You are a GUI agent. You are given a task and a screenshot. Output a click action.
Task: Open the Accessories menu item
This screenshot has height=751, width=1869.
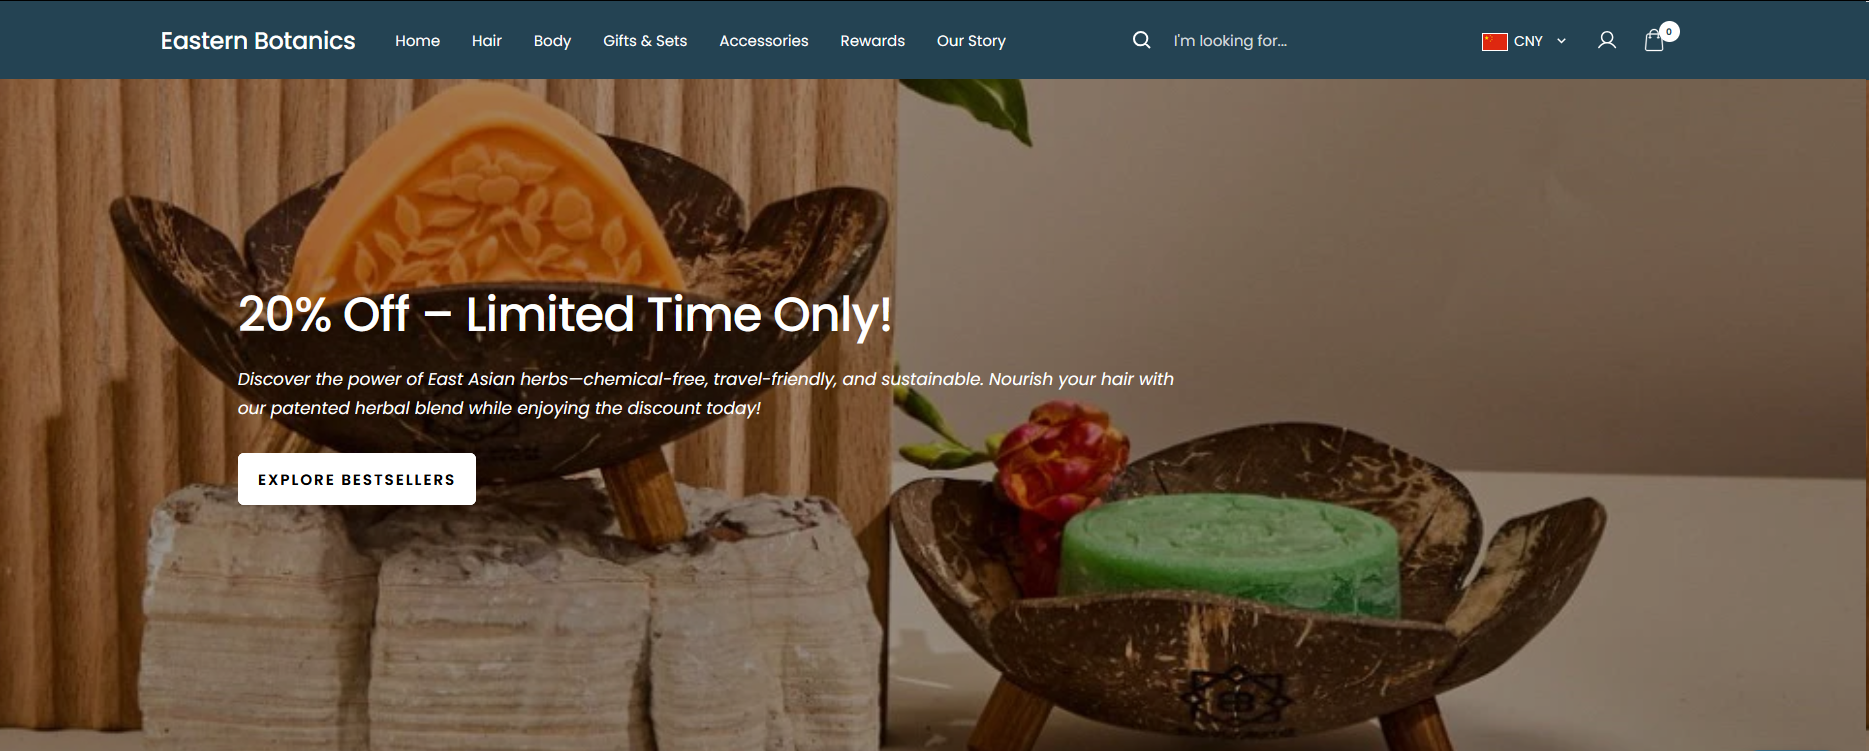pyautogui.click(x=764, y=41)
